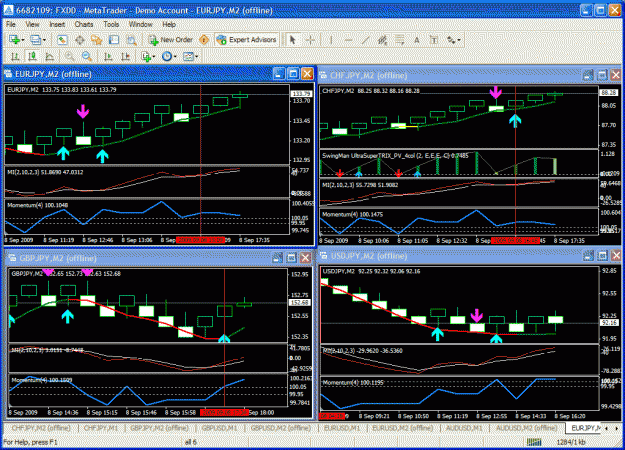Zoom out on the chart
Screen dimensions: 625x450
(x=87, y=57)
